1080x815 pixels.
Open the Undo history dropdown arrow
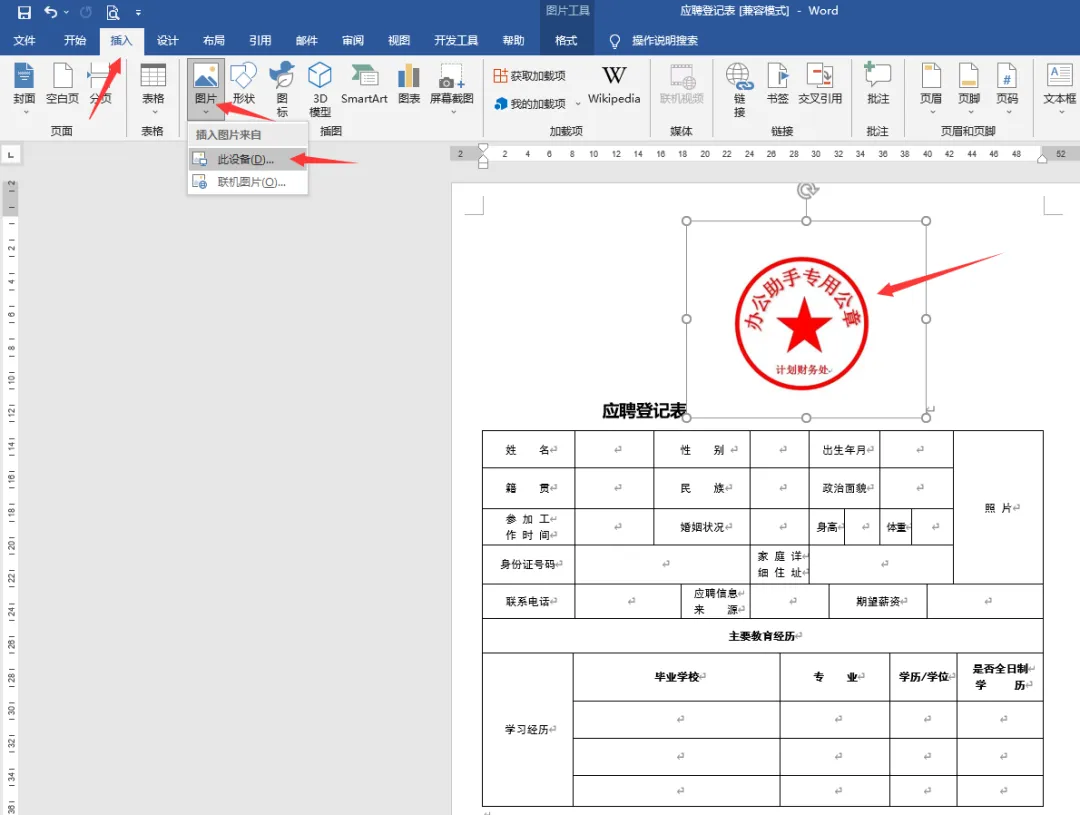click(x=66, y=12)
